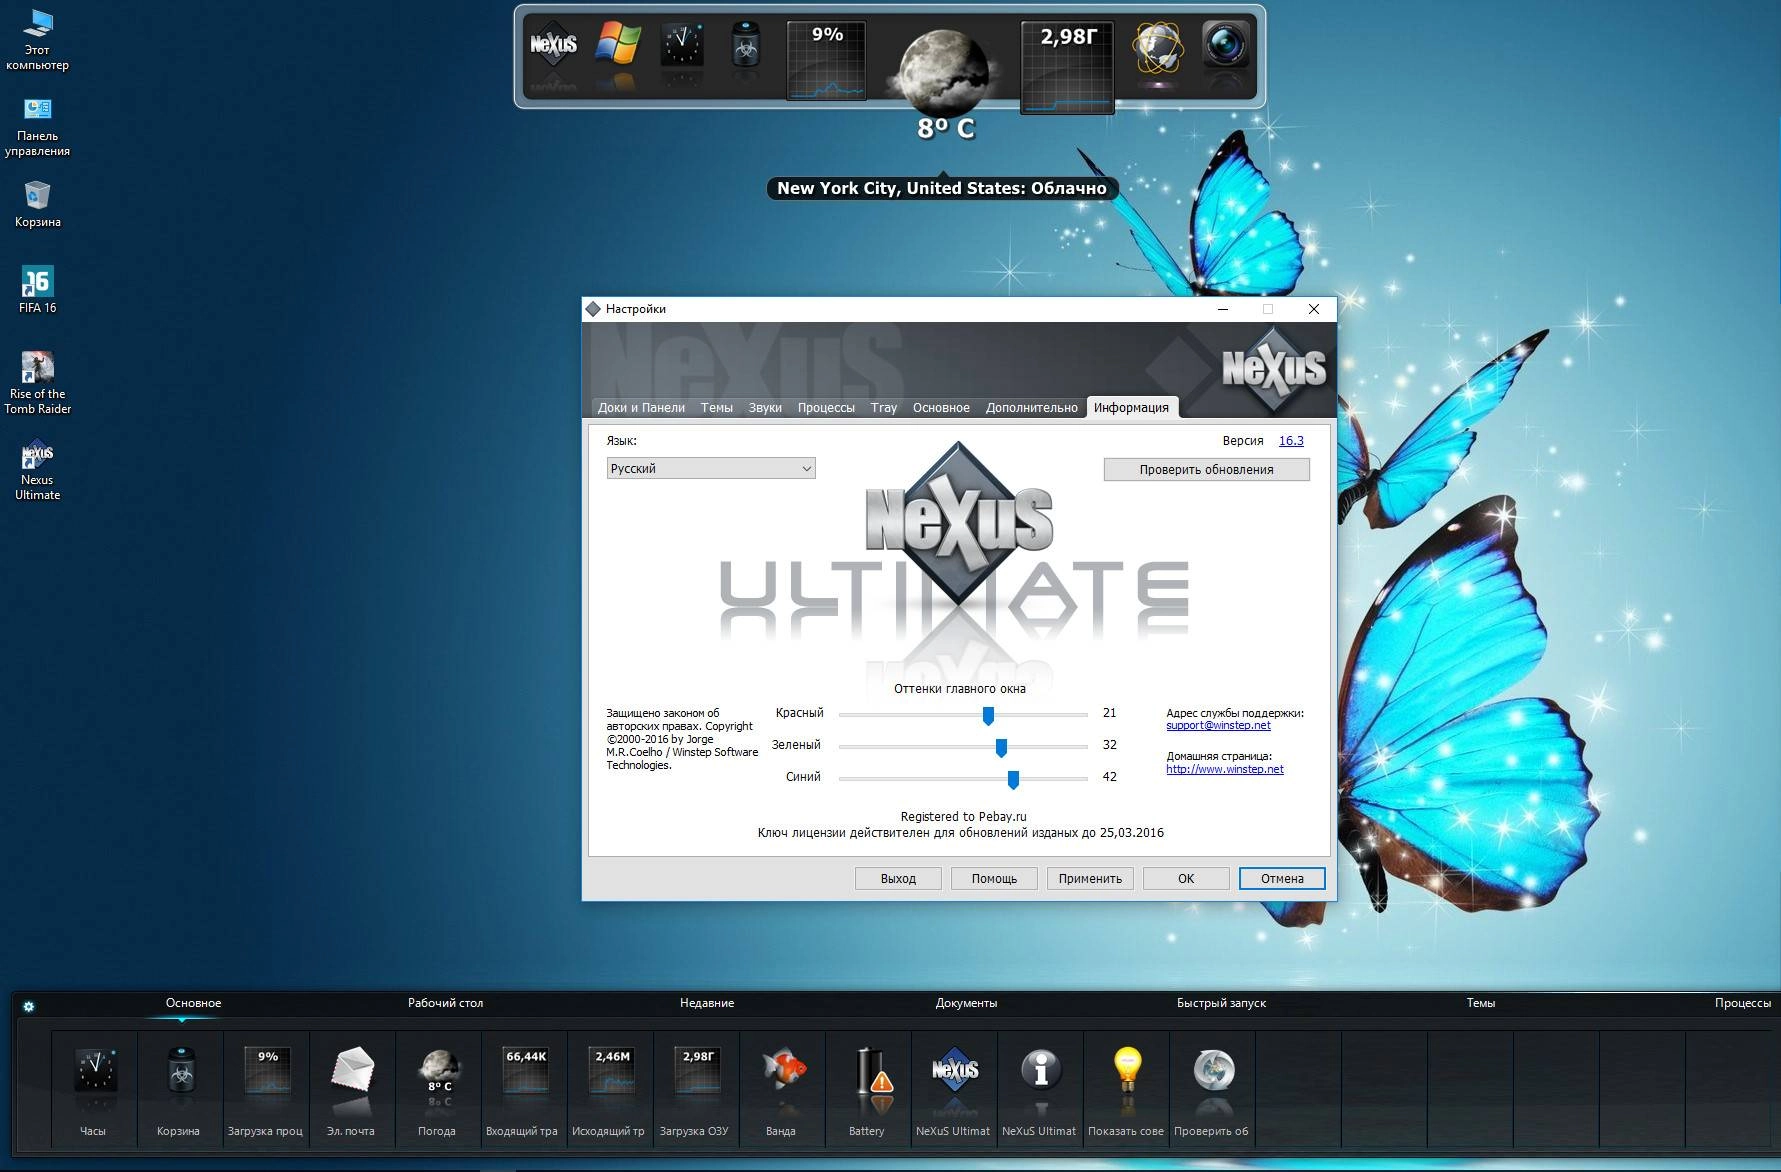Open http://www.winstep.net homepage link
The image size is (1781, 1172).
(x=1225, y=769)
